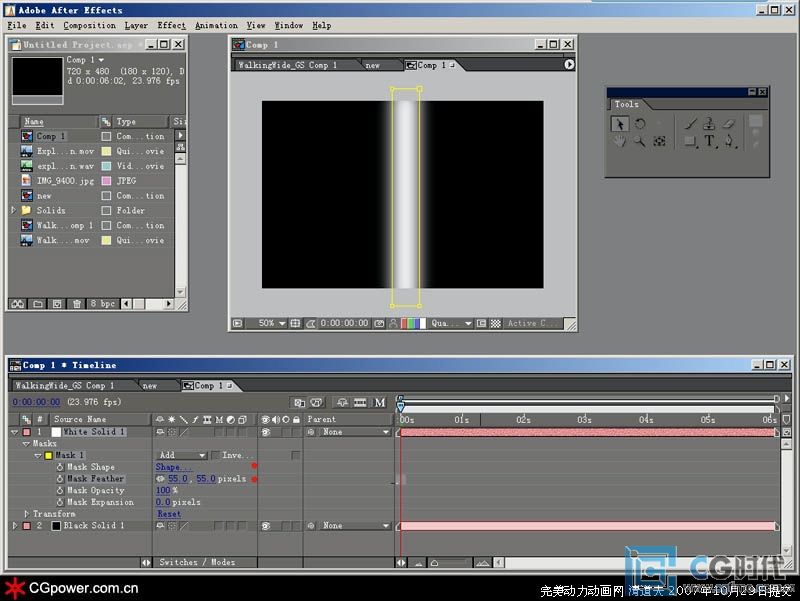Image resolution: width=800 pixels, height=601 pixels.
Task: Select IMG_9400.jpg in Project window
Action: 65,181
